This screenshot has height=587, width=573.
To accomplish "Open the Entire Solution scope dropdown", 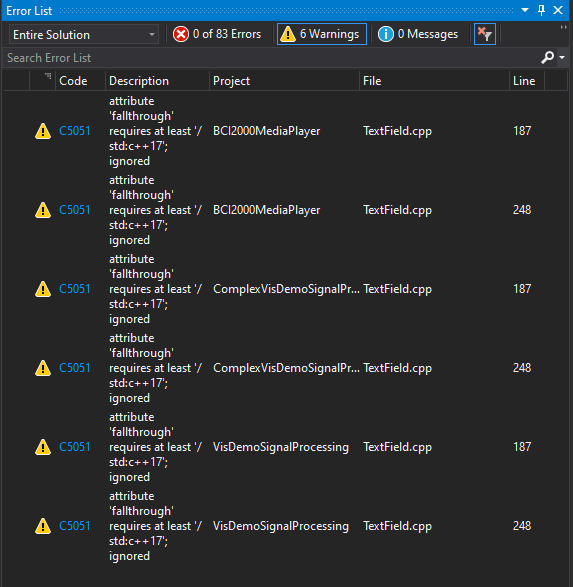I will [84, 35].
